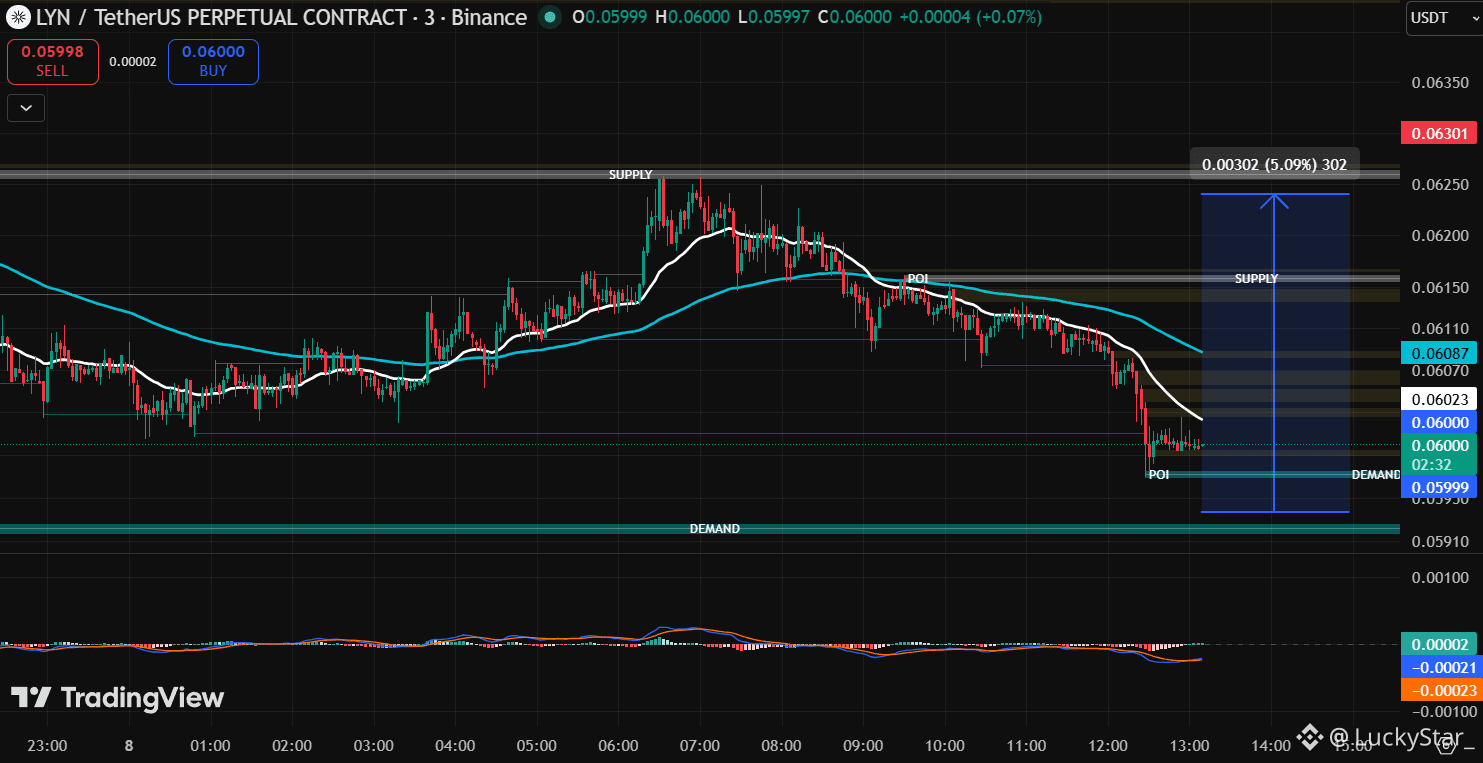Click the green market status dot

[549, 17]
